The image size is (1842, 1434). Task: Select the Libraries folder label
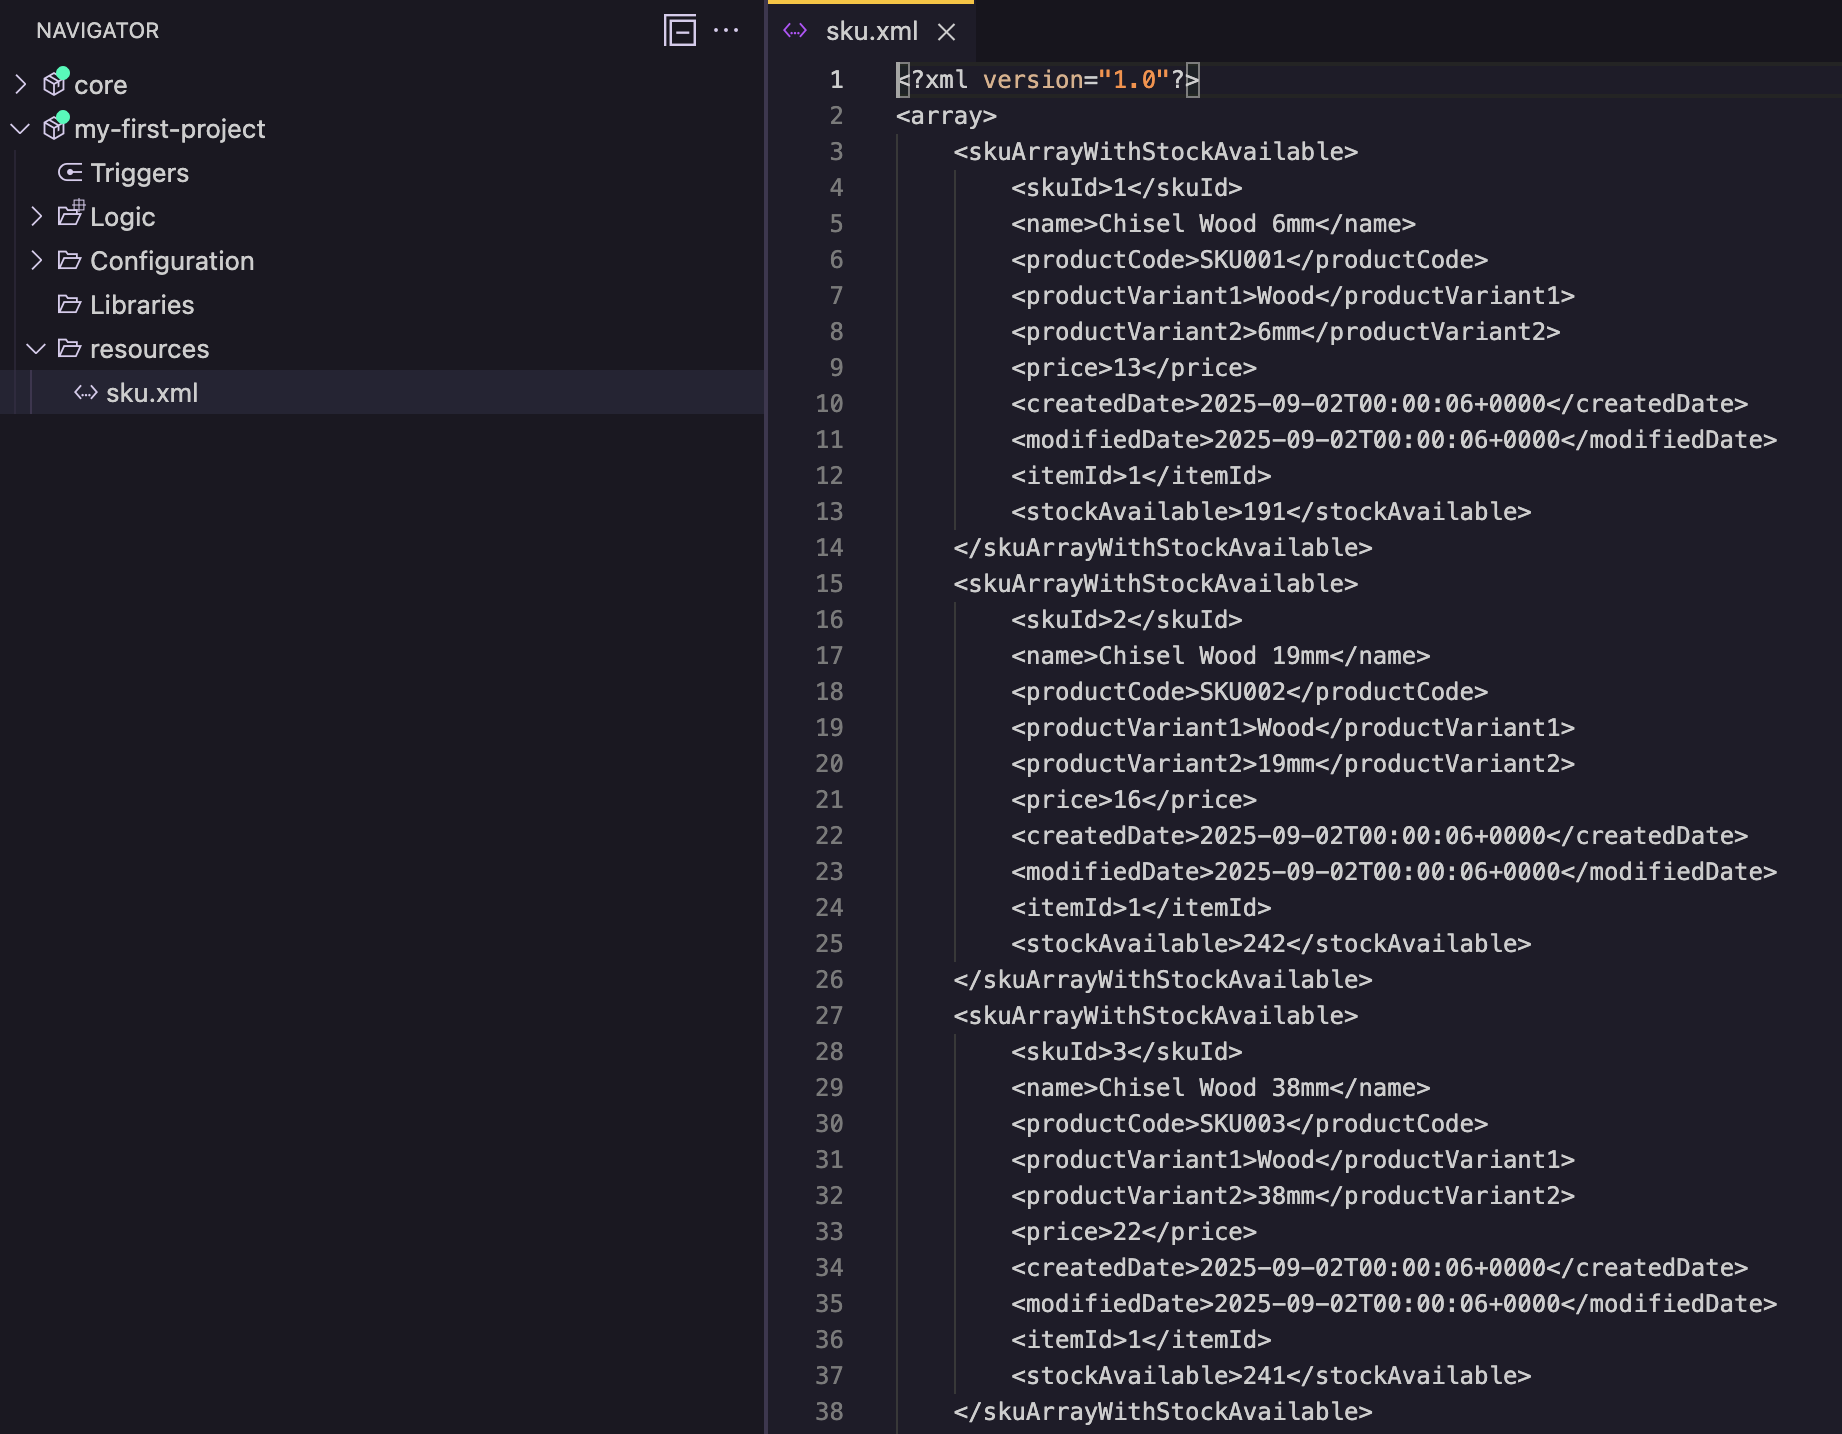(142, 305)
